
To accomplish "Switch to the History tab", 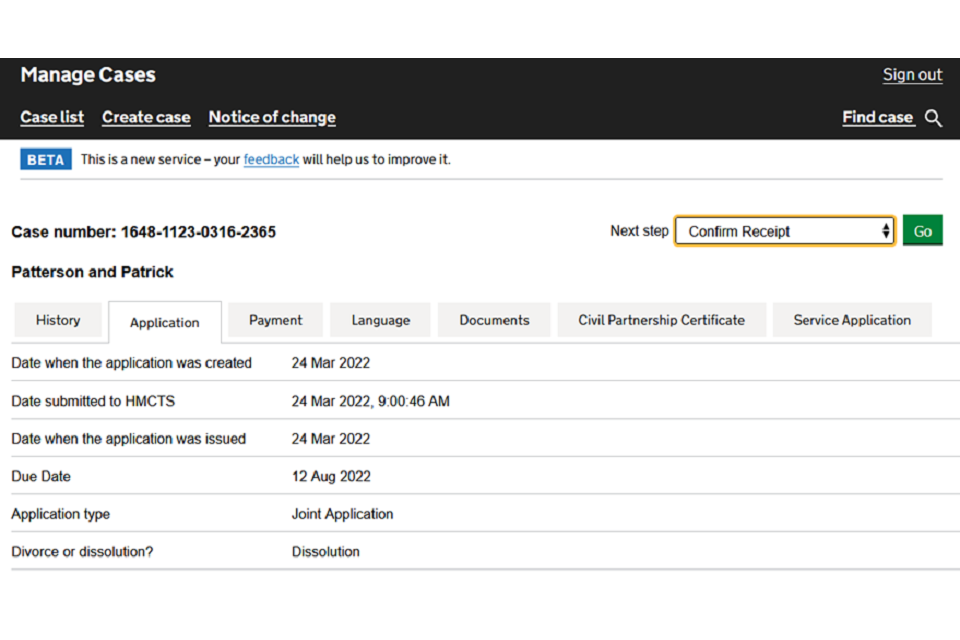I will [x=58, y=320].
